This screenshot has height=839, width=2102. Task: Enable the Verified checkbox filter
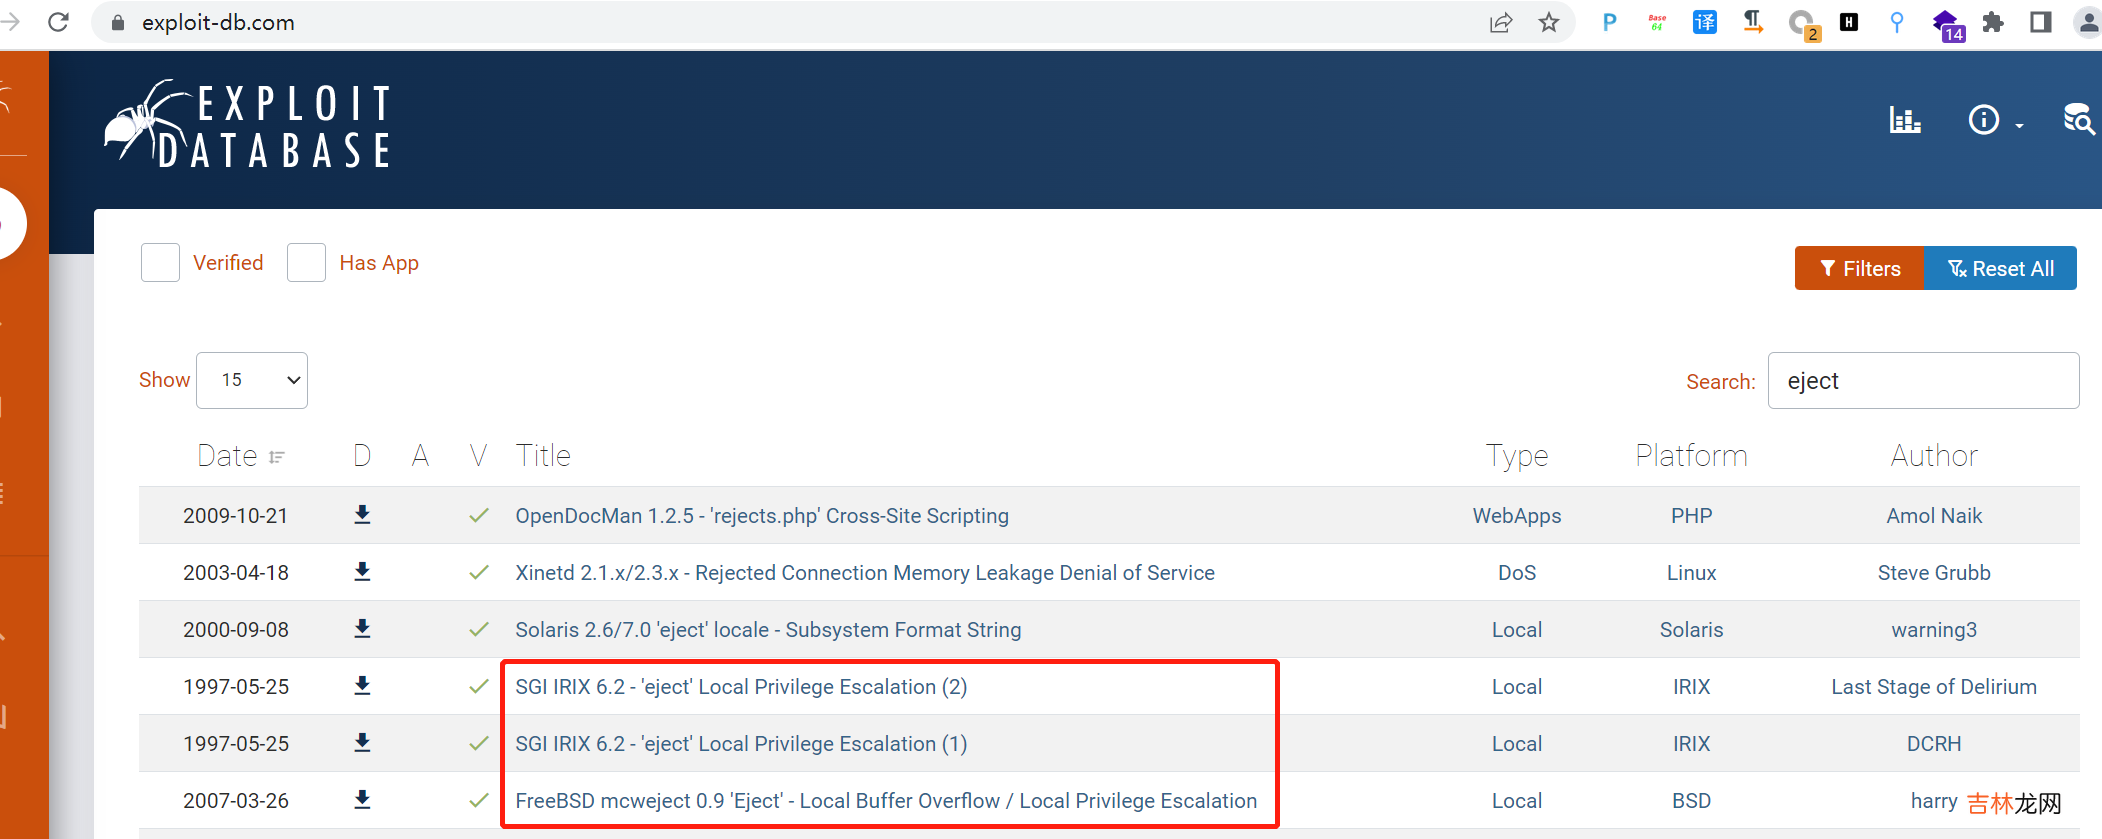point(160,262)
